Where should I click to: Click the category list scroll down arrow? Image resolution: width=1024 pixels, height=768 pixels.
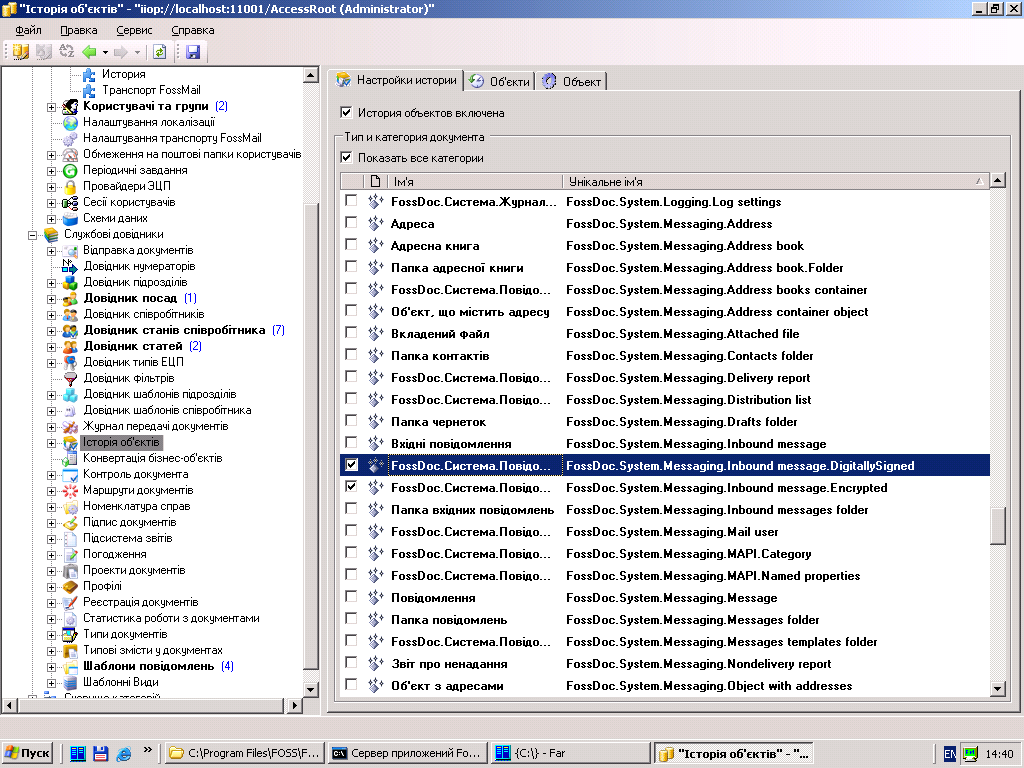click(x=997, y=688)
